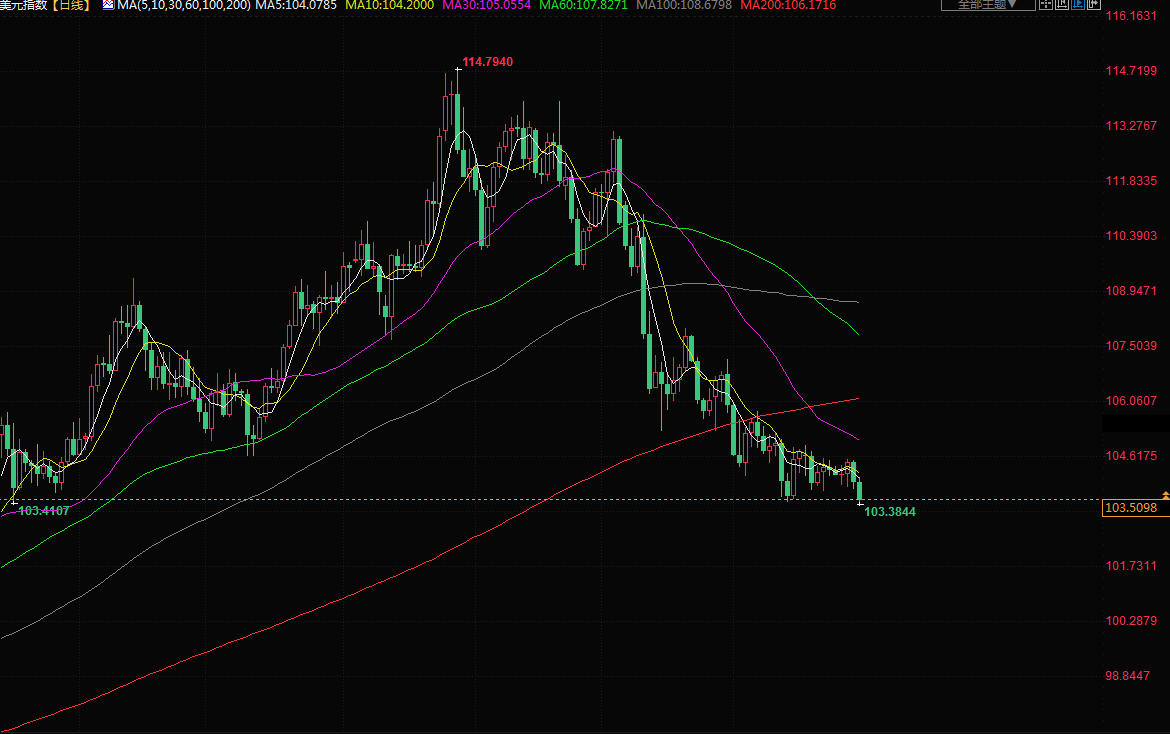Select the yellow MA10 legend label

tap(388, 5)
